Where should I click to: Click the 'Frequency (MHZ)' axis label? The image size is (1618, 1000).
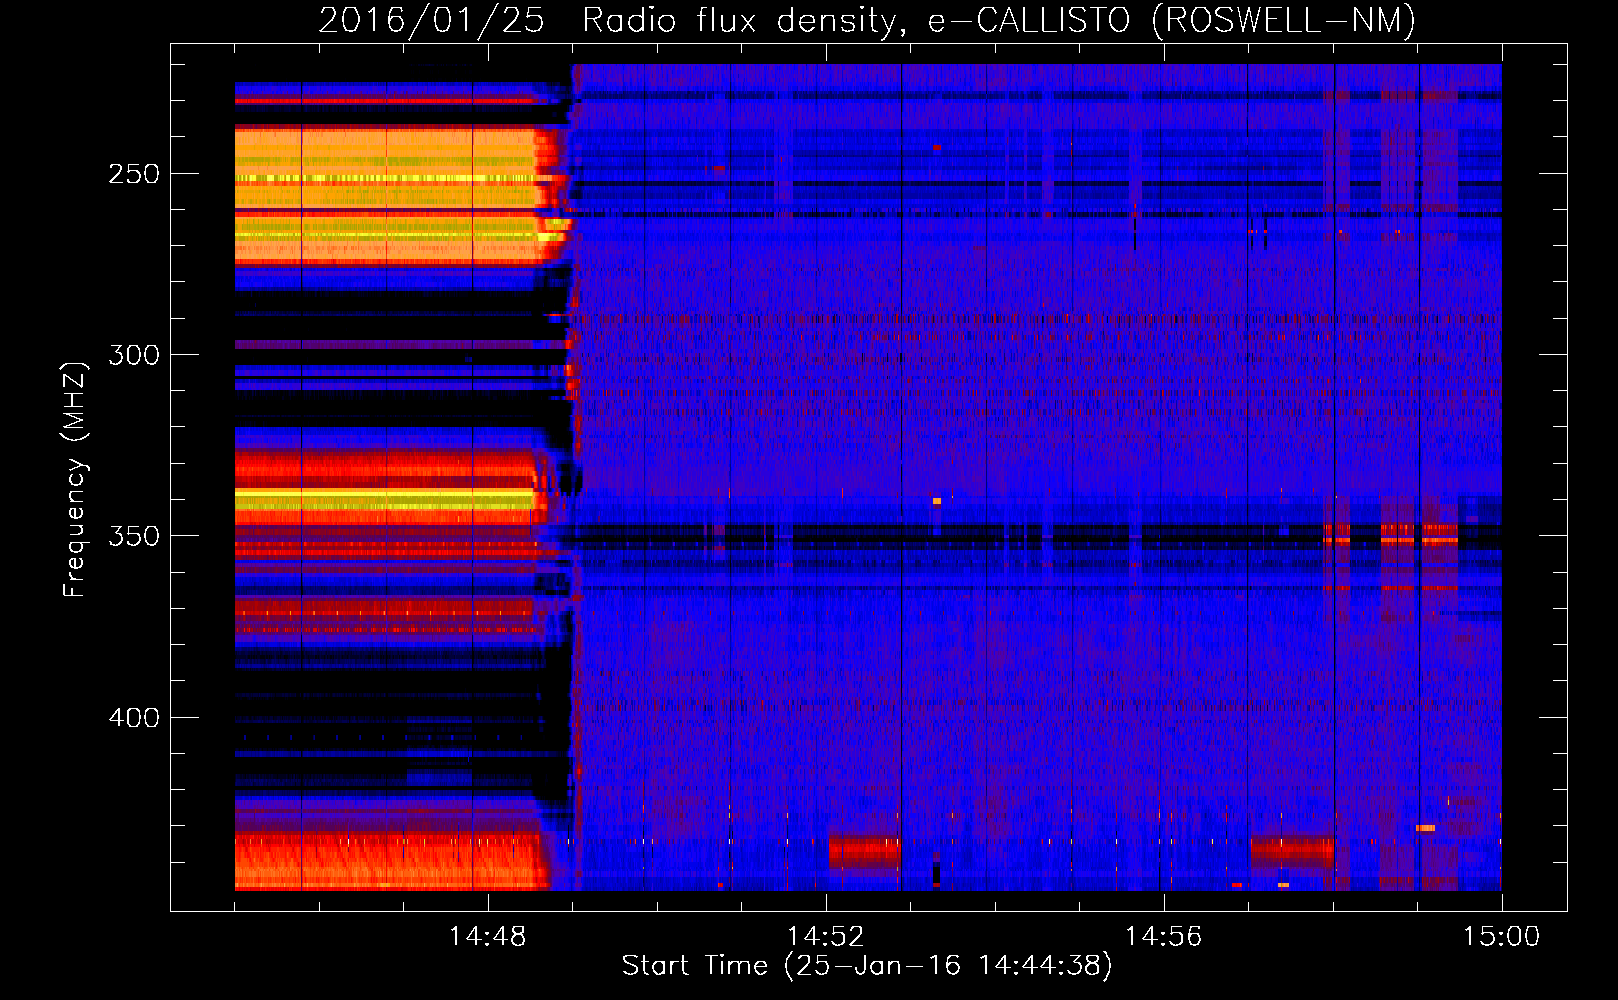[75, 479]
